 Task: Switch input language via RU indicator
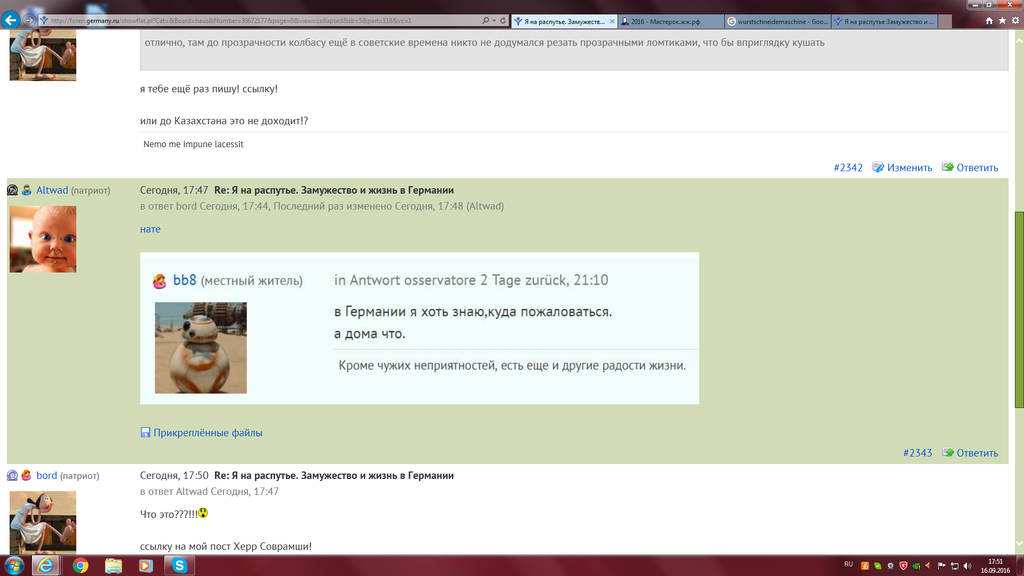(848, 564)
